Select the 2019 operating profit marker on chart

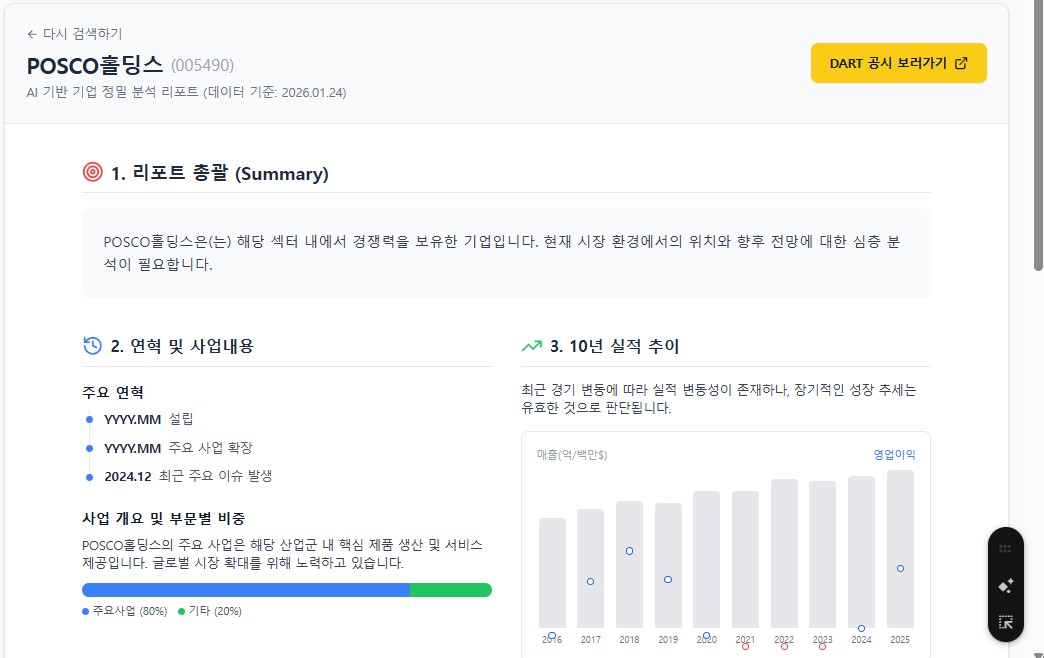668,579
